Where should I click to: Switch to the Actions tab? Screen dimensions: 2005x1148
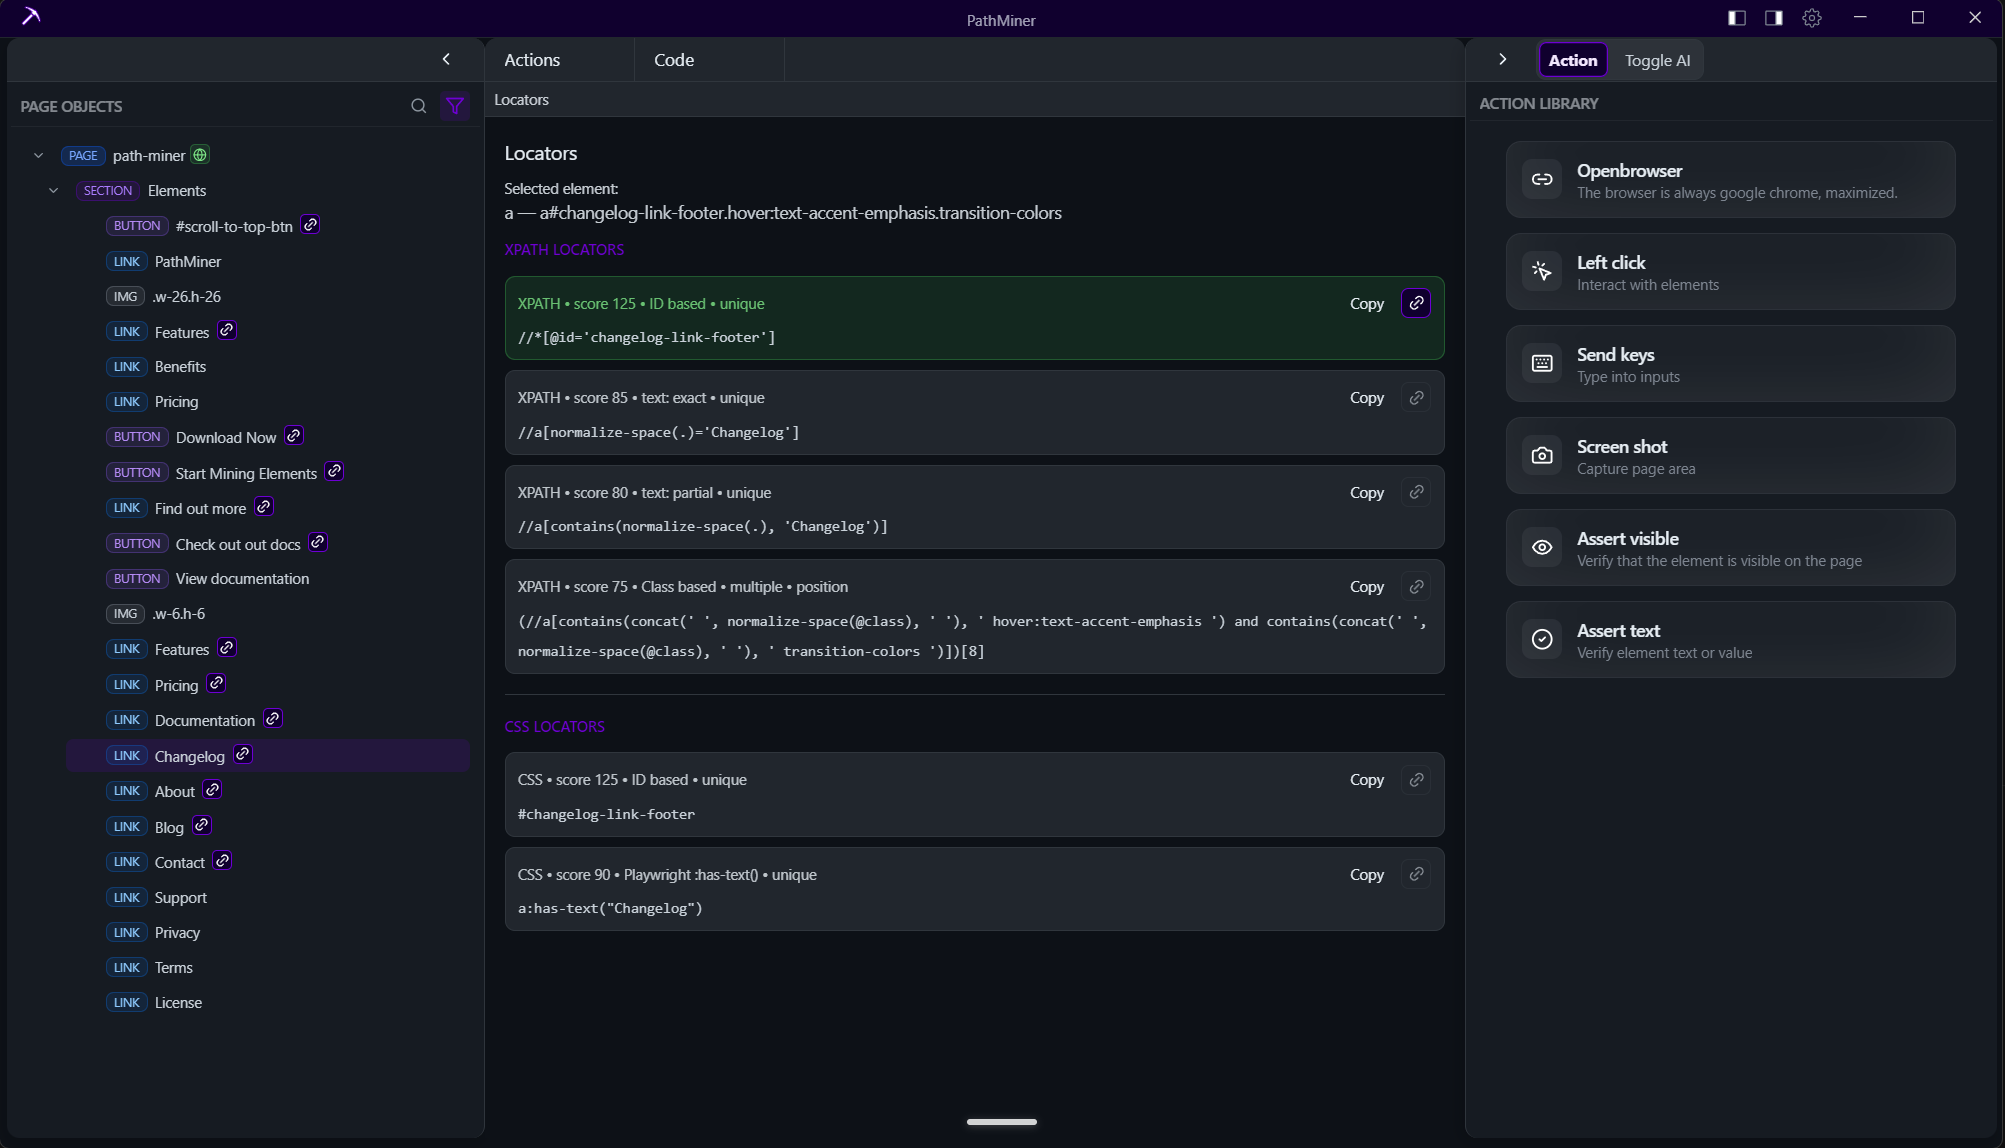pyautogui.click(x=532, y=60)
